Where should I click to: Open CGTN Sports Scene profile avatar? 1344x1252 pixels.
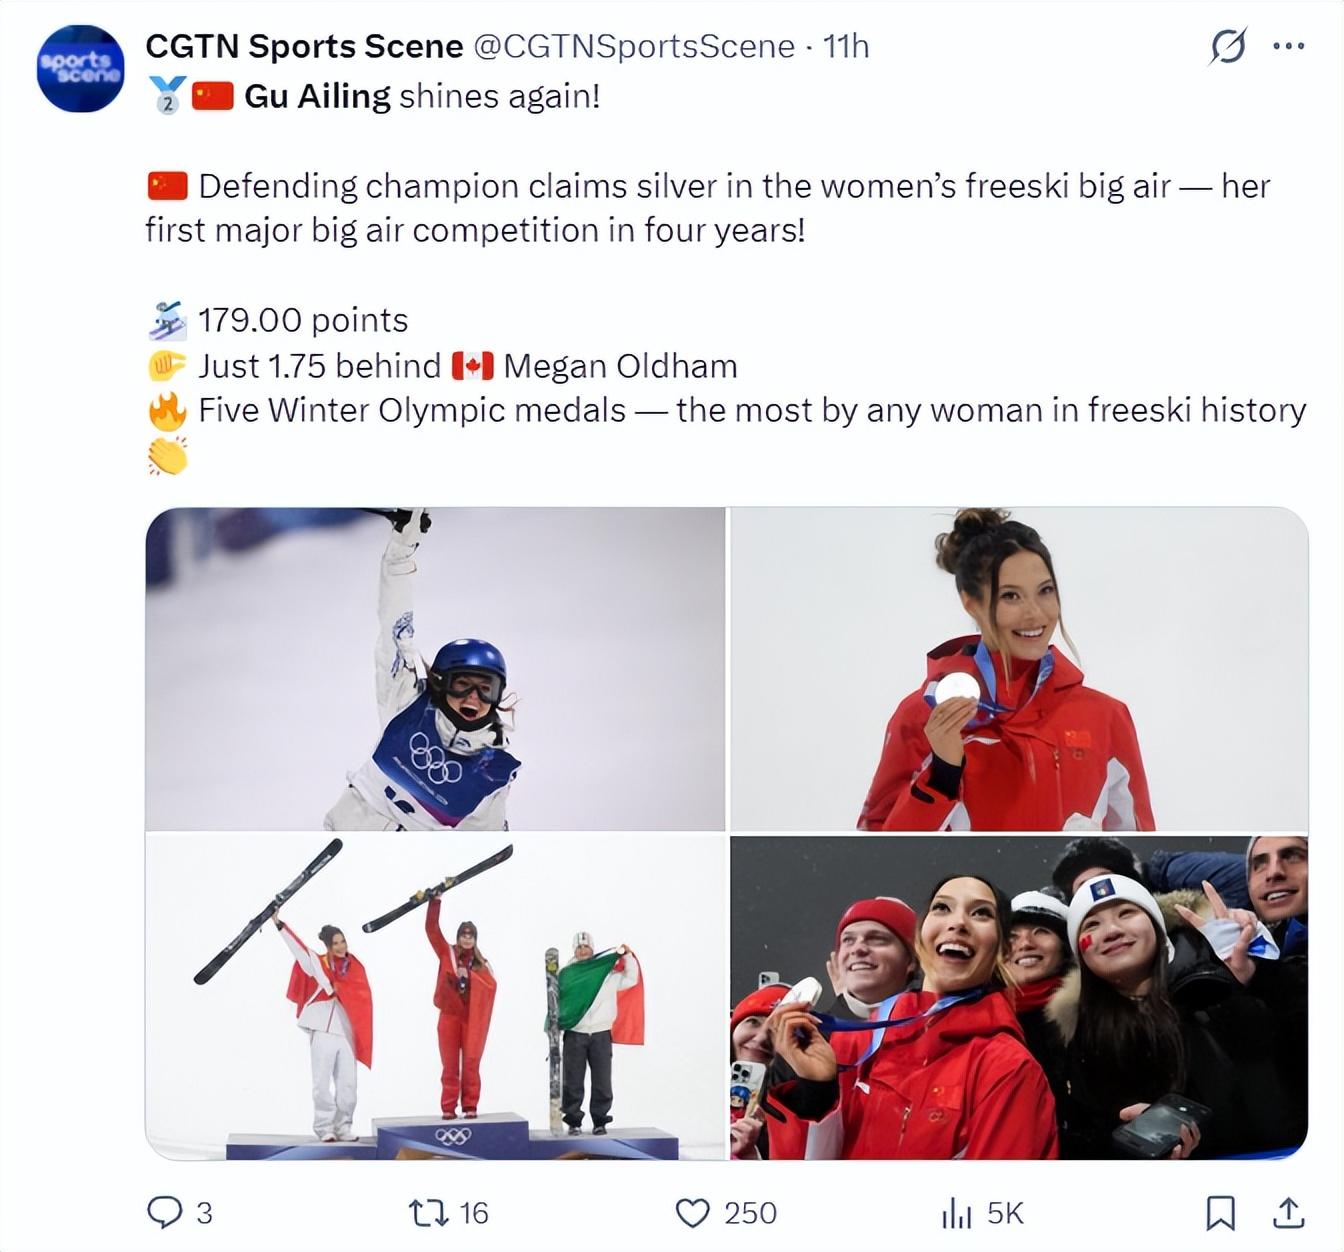tap(80, 68)
